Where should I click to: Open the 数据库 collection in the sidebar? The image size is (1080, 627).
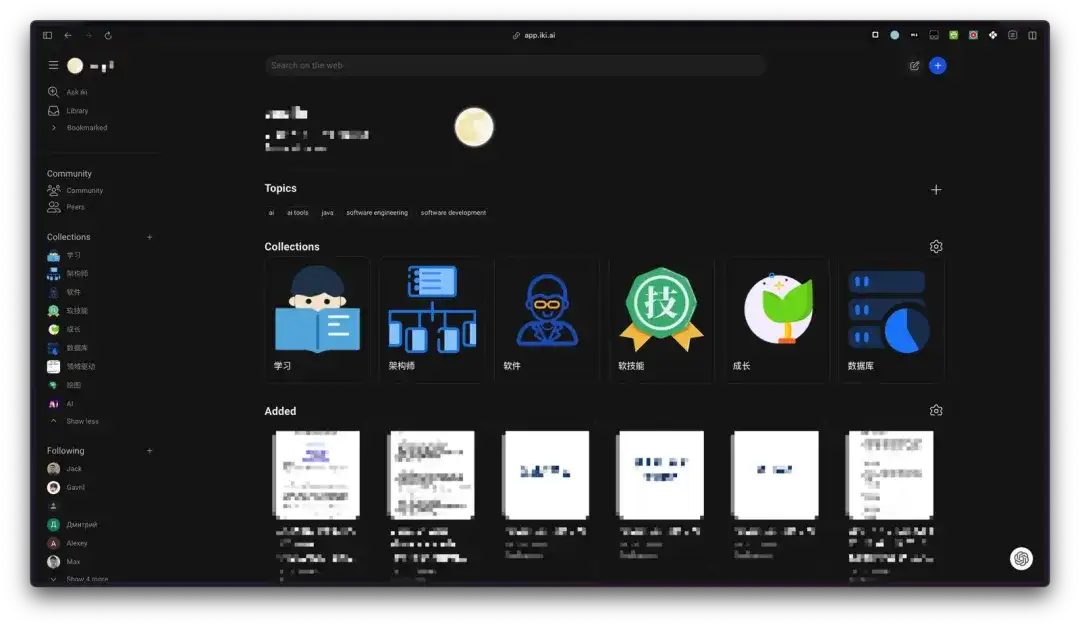(68, 348)
